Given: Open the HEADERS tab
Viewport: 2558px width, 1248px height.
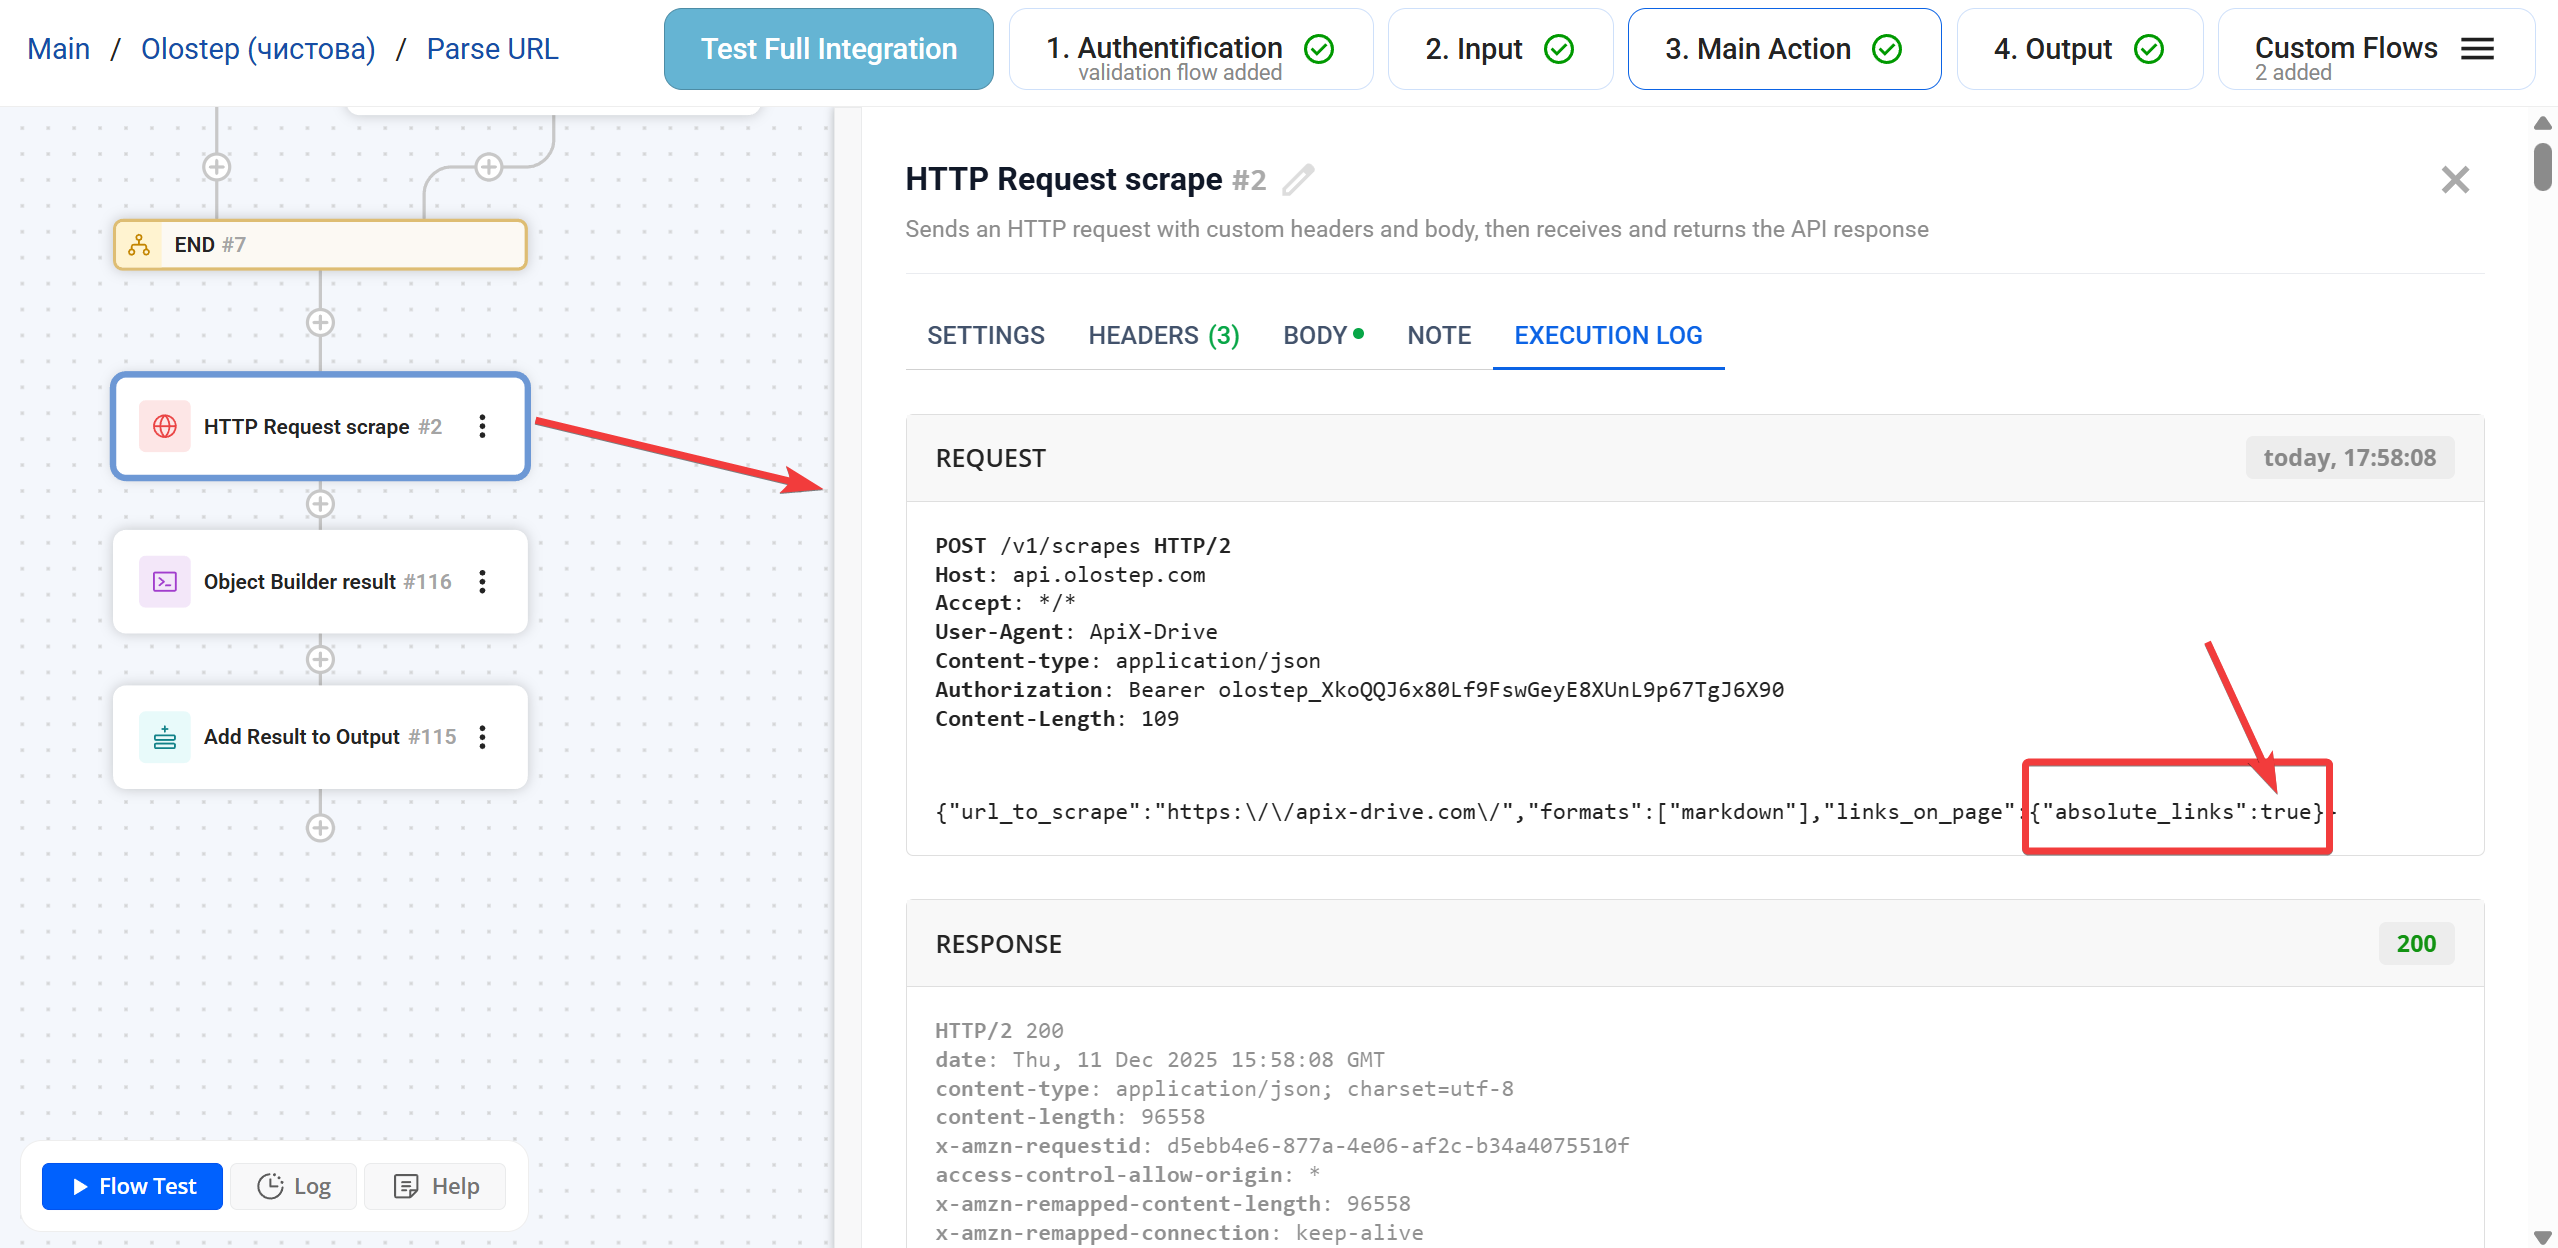Looking at the screenshot, I should point(1163,335).
